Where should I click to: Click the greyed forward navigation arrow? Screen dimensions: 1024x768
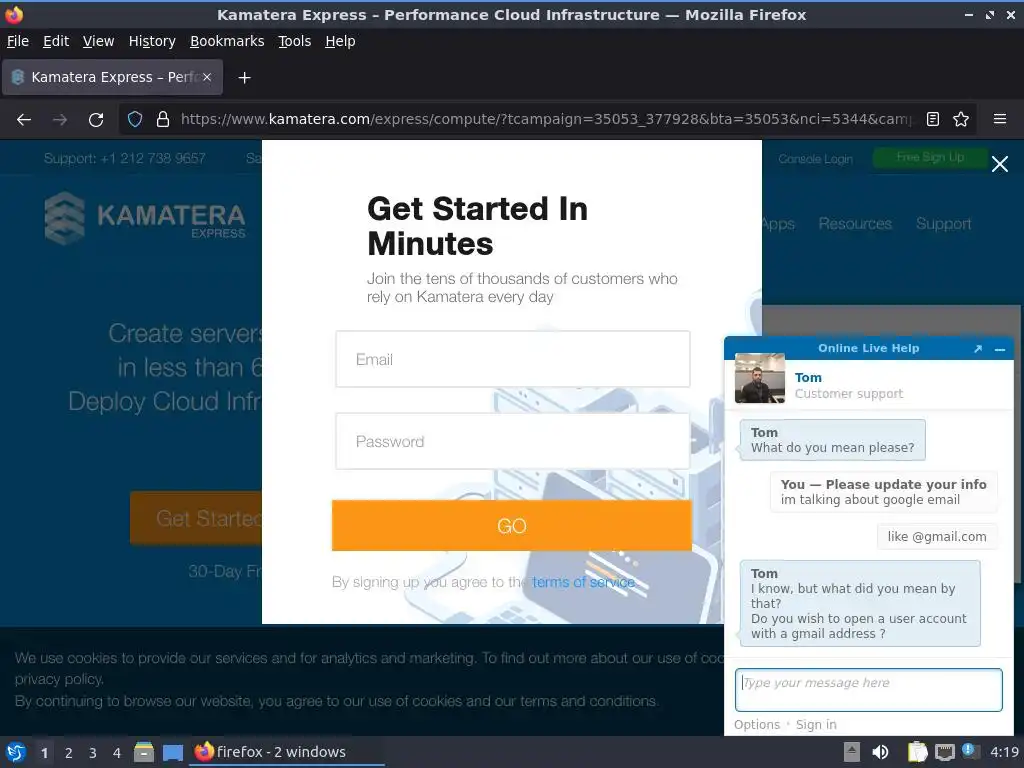coord(60,120)
